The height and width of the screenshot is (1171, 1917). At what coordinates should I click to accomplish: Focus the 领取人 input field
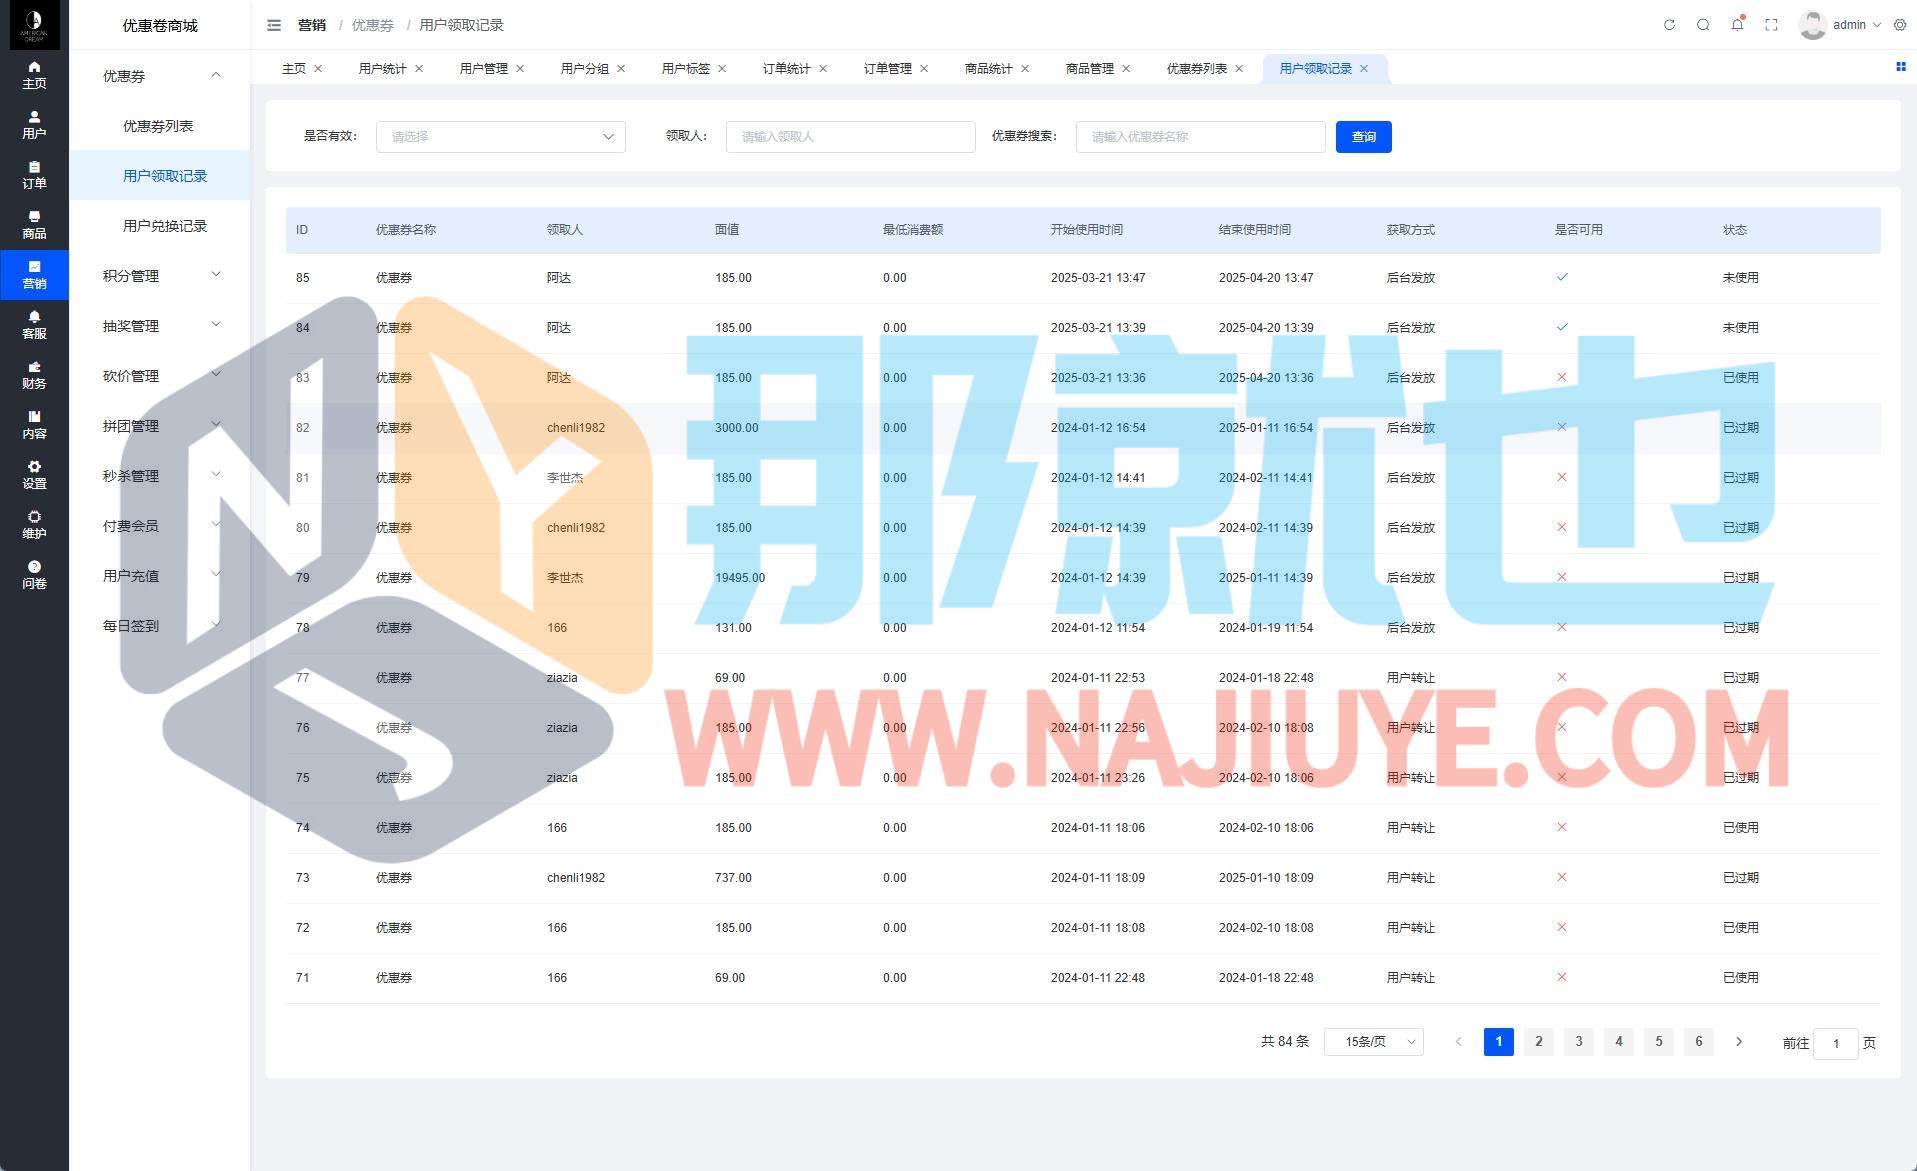point(850,137)
